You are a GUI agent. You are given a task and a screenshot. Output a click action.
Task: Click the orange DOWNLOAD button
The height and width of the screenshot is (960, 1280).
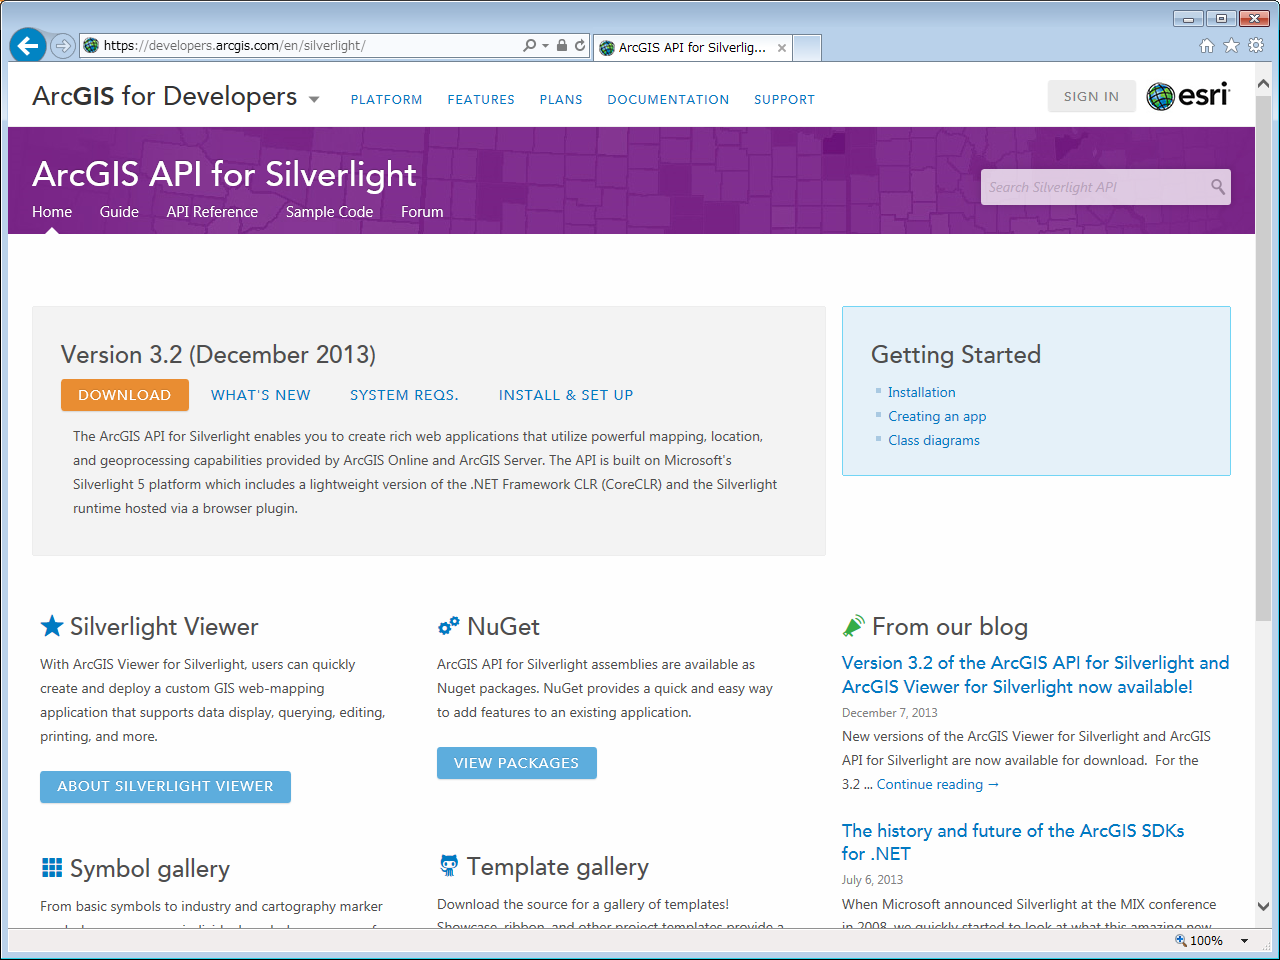point(125,395)
